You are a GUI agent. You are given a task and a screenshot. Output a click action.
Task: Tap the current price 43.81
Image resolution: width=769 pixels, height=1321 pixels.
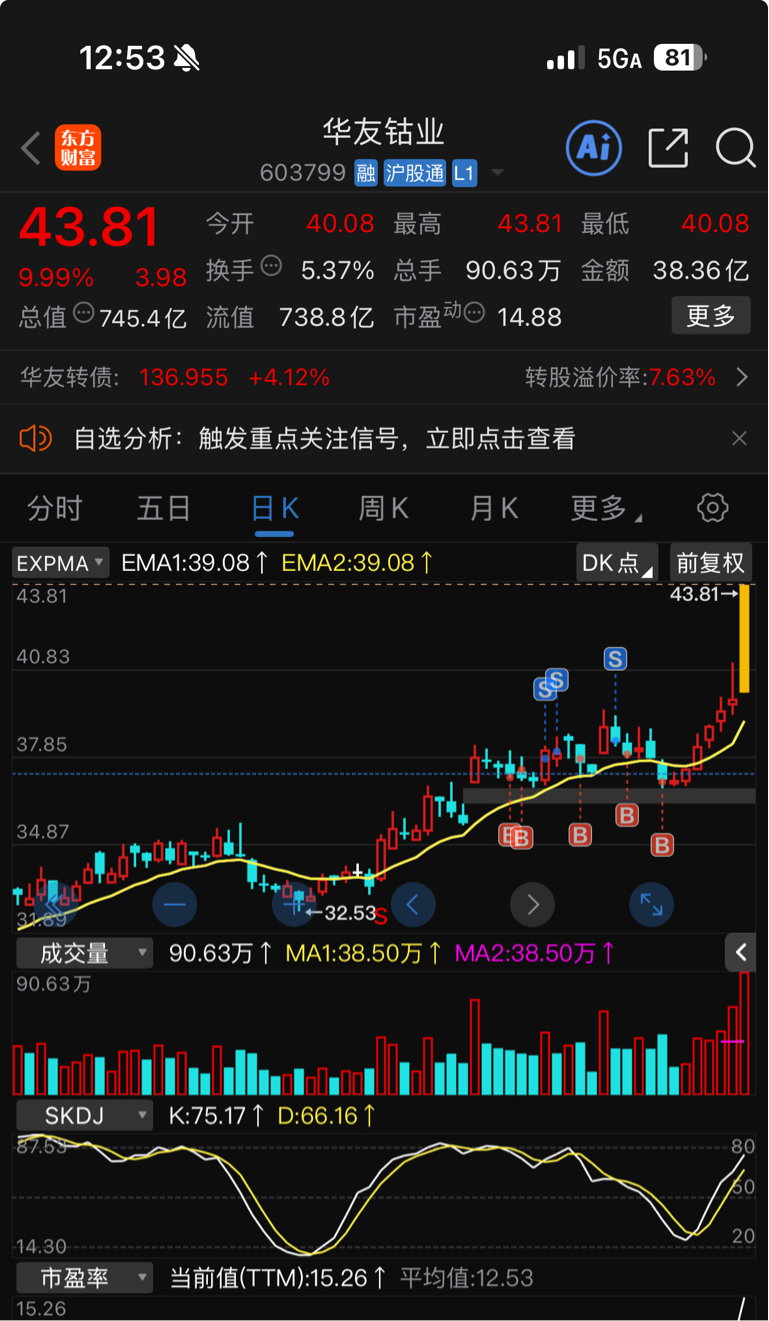tap(89, 227)
